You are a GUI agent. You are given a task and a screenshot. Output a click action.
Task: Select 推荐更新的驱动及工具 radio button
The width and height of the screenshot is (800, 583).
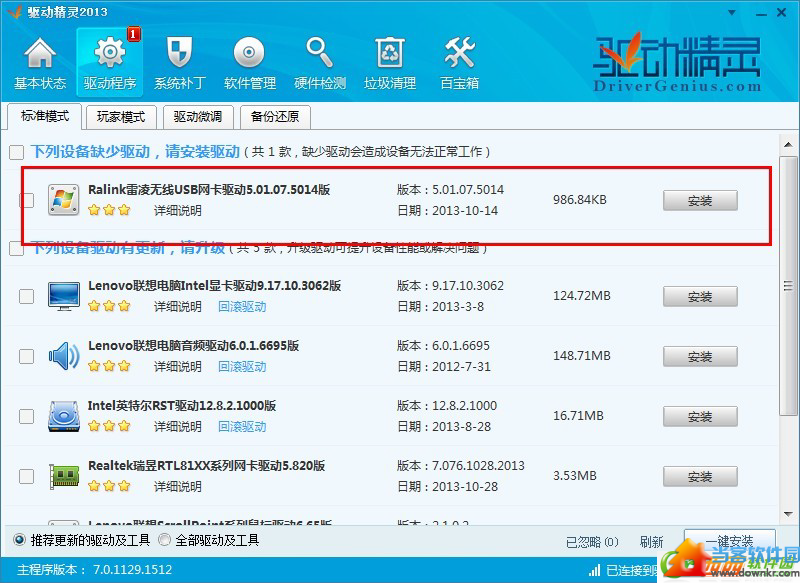(x=19, y=540)
